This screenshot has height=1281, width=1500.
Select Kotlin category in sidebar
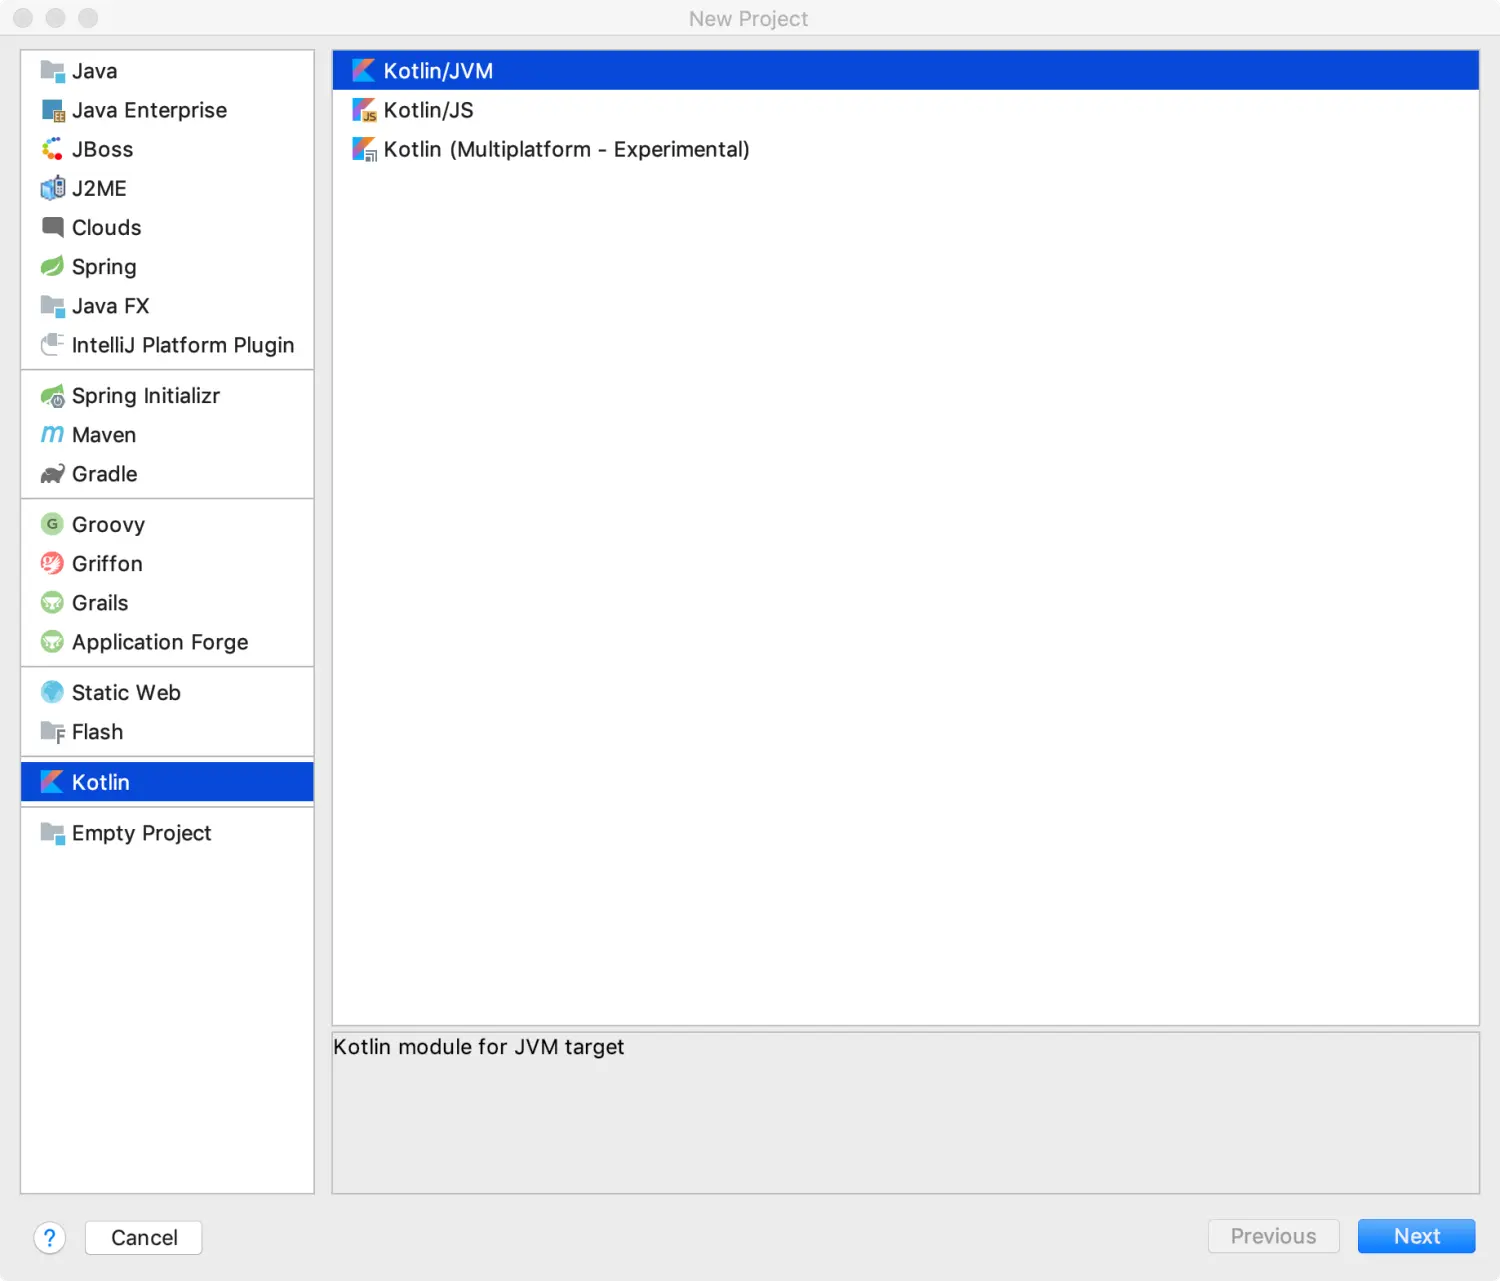click(167, 782)
